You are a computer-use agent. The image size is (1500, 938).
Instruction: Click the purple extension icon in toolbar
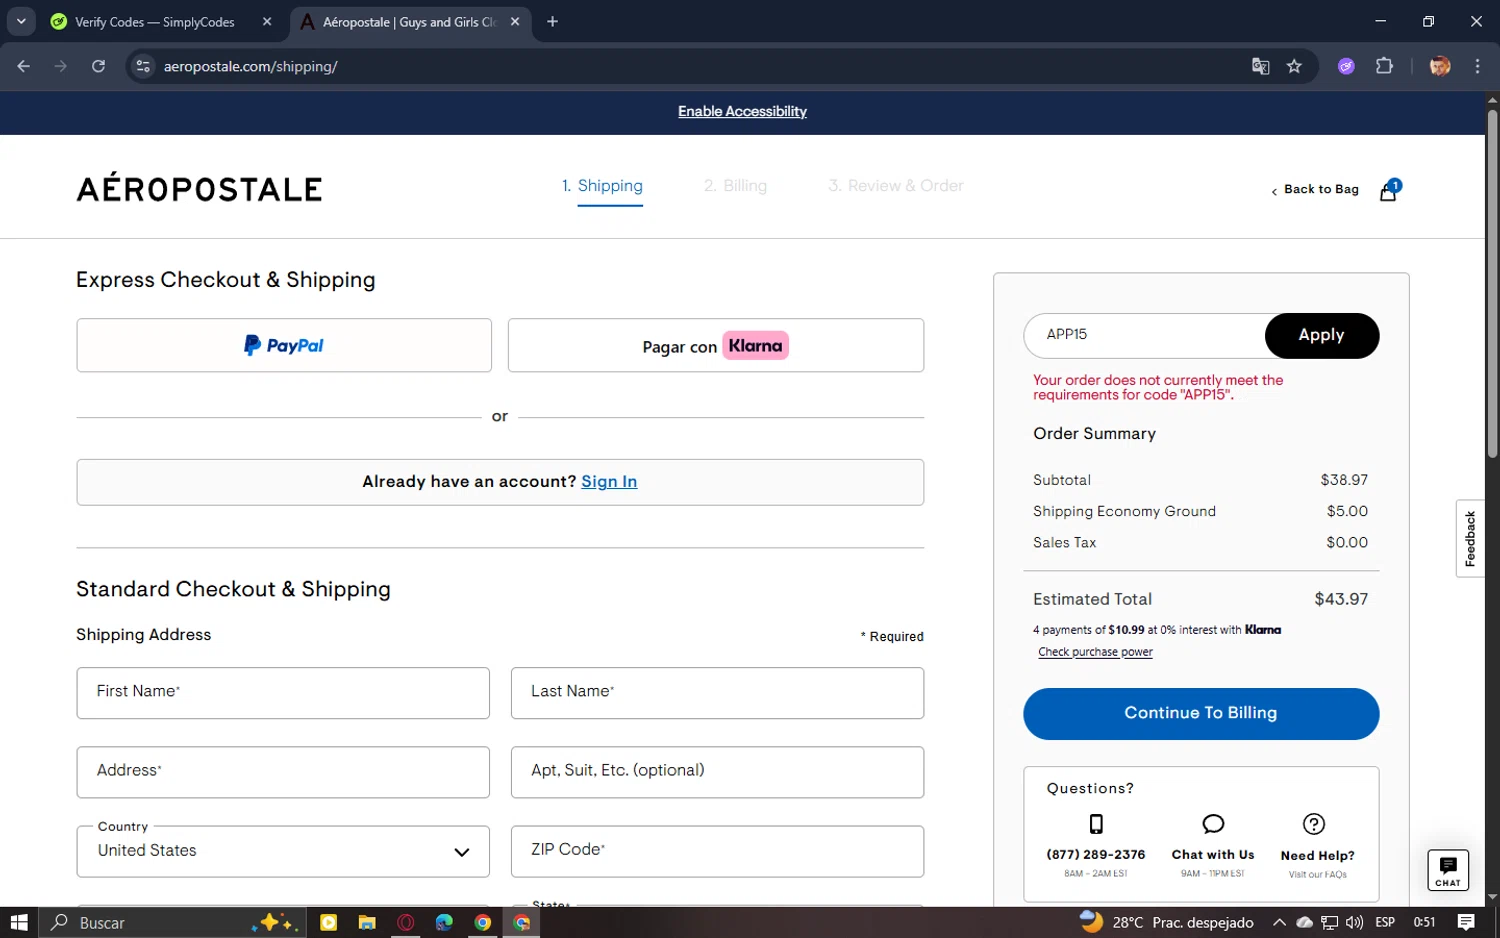[x=1346, y=66]
